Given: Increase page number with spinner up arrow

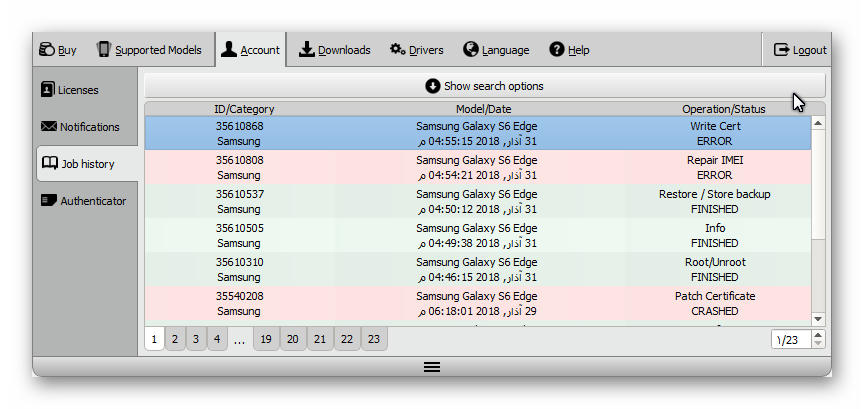Looking at the screenshot, I should pyautogui.click(x=818, y=335).
